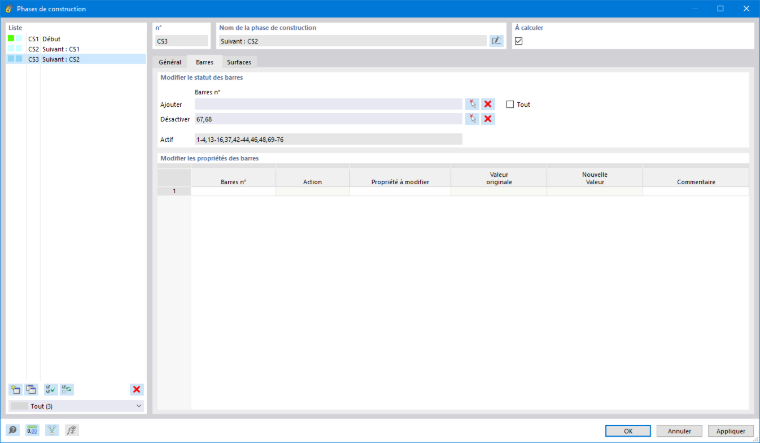Click the Action cell in row 1
This screenshot has width=760, height=443.
pos(312,191)
